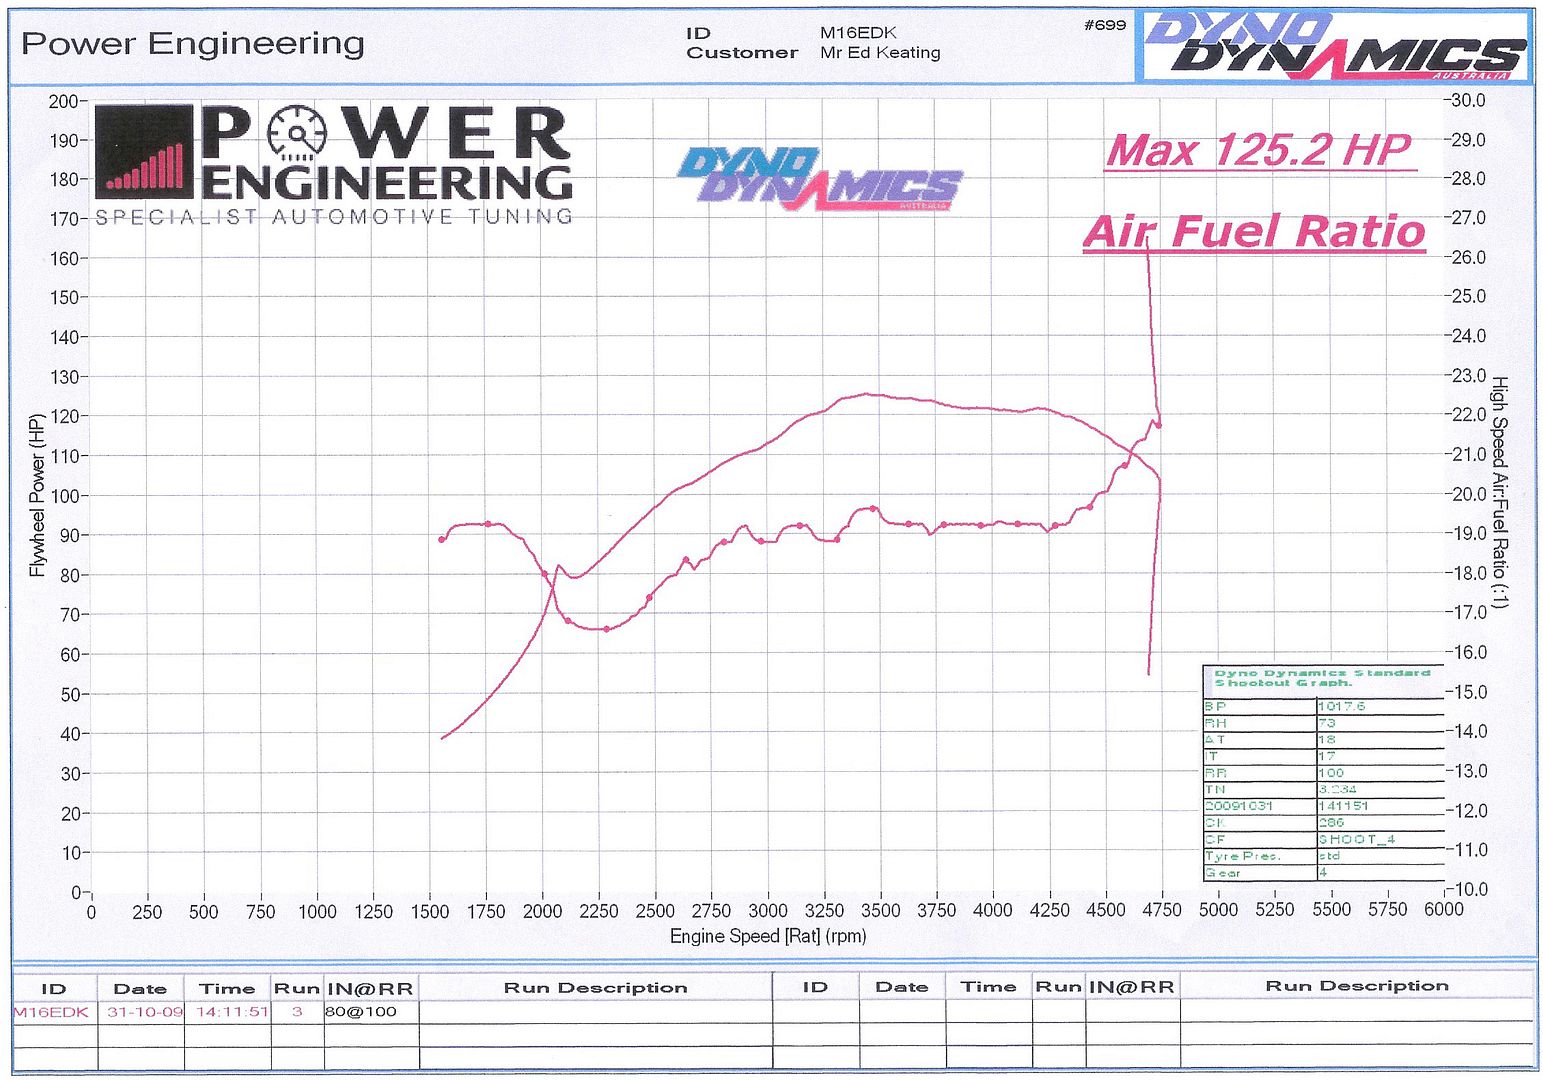The image size is (1543, 1080).
Task: Click the '4750' label on rpm axis
Action: pyautogui.click(x=1162, y=910)
